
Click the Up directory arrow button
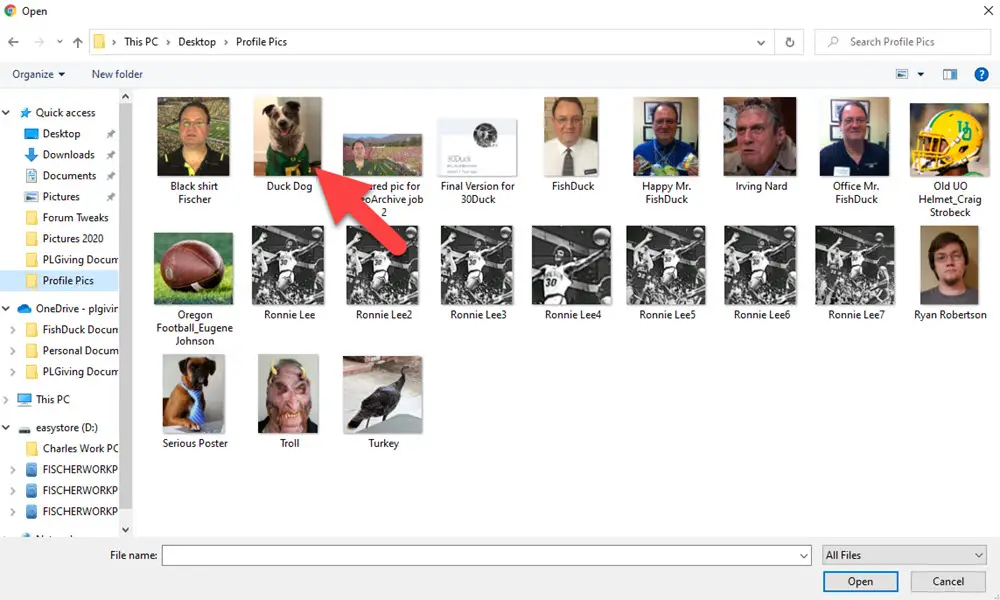click(x=78, y=42)
